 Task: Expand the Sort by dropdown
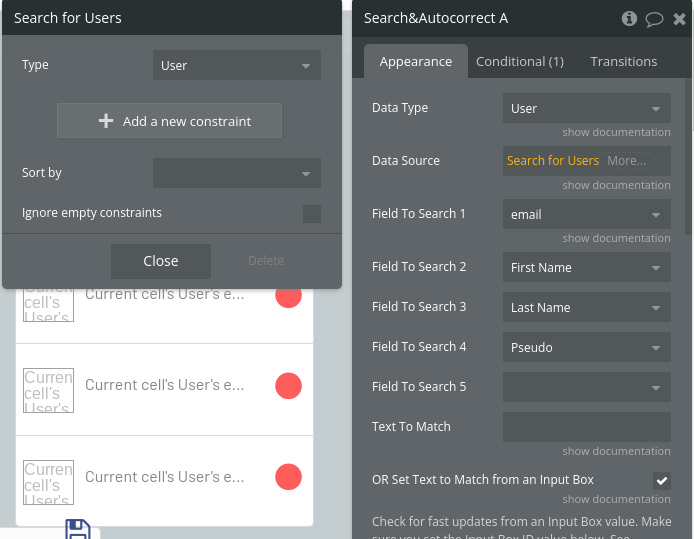click(x=237, y=173)
